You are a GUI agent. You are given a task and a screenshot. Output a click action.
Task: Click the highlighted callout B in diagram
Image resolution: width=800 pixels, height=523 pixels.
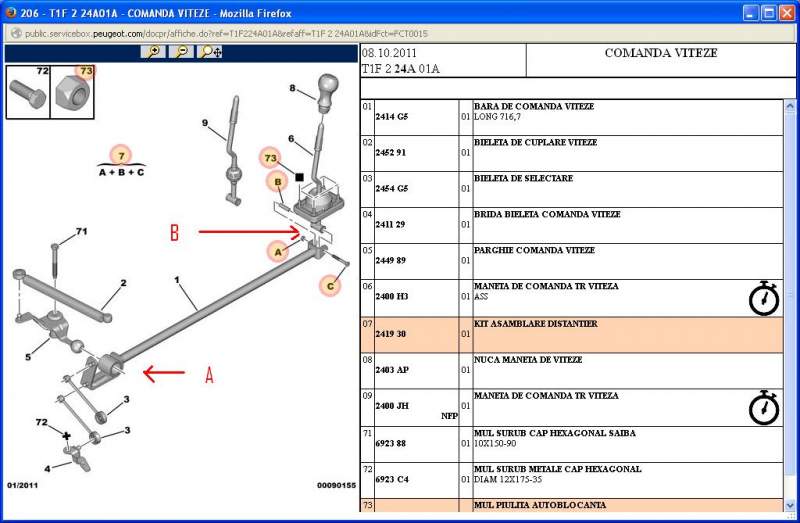(x=278, y=182)
